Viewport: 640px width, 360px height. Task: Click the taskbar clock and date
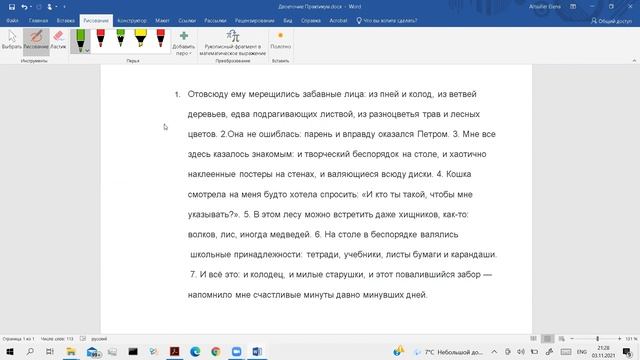(603, 352)
